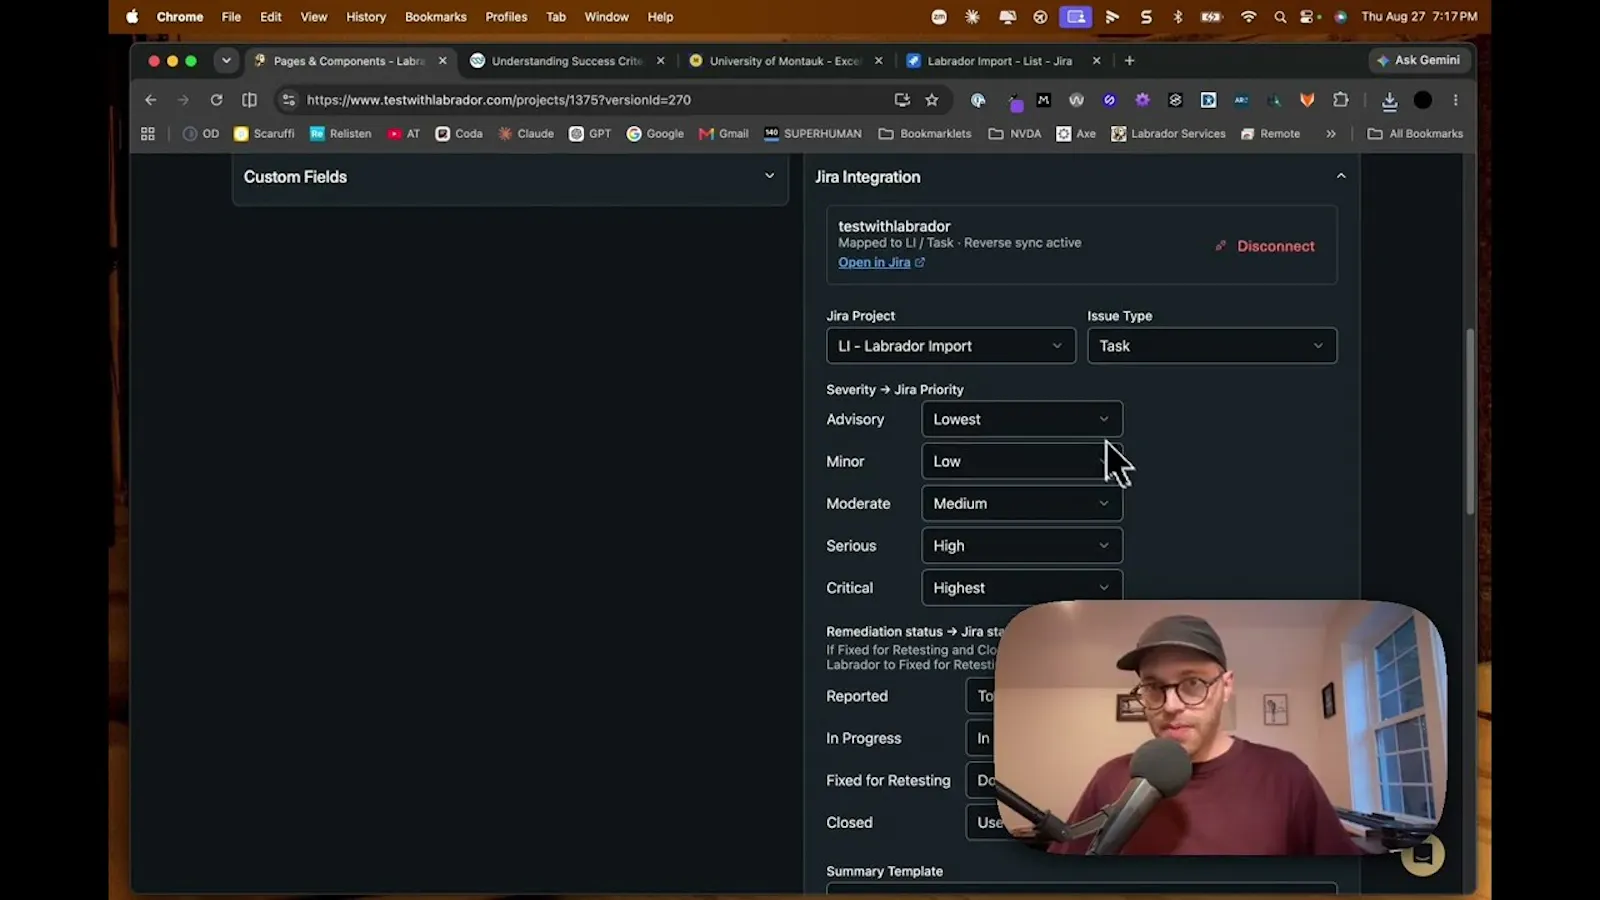Open the Chrome side panel icon
1600x900 pixels.
point(249,100)
